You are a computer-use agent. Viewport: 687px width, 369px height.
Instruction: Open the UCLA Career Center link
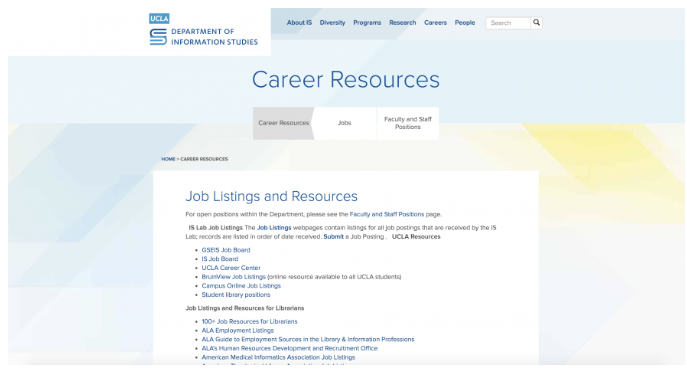(x=231, y=268)
